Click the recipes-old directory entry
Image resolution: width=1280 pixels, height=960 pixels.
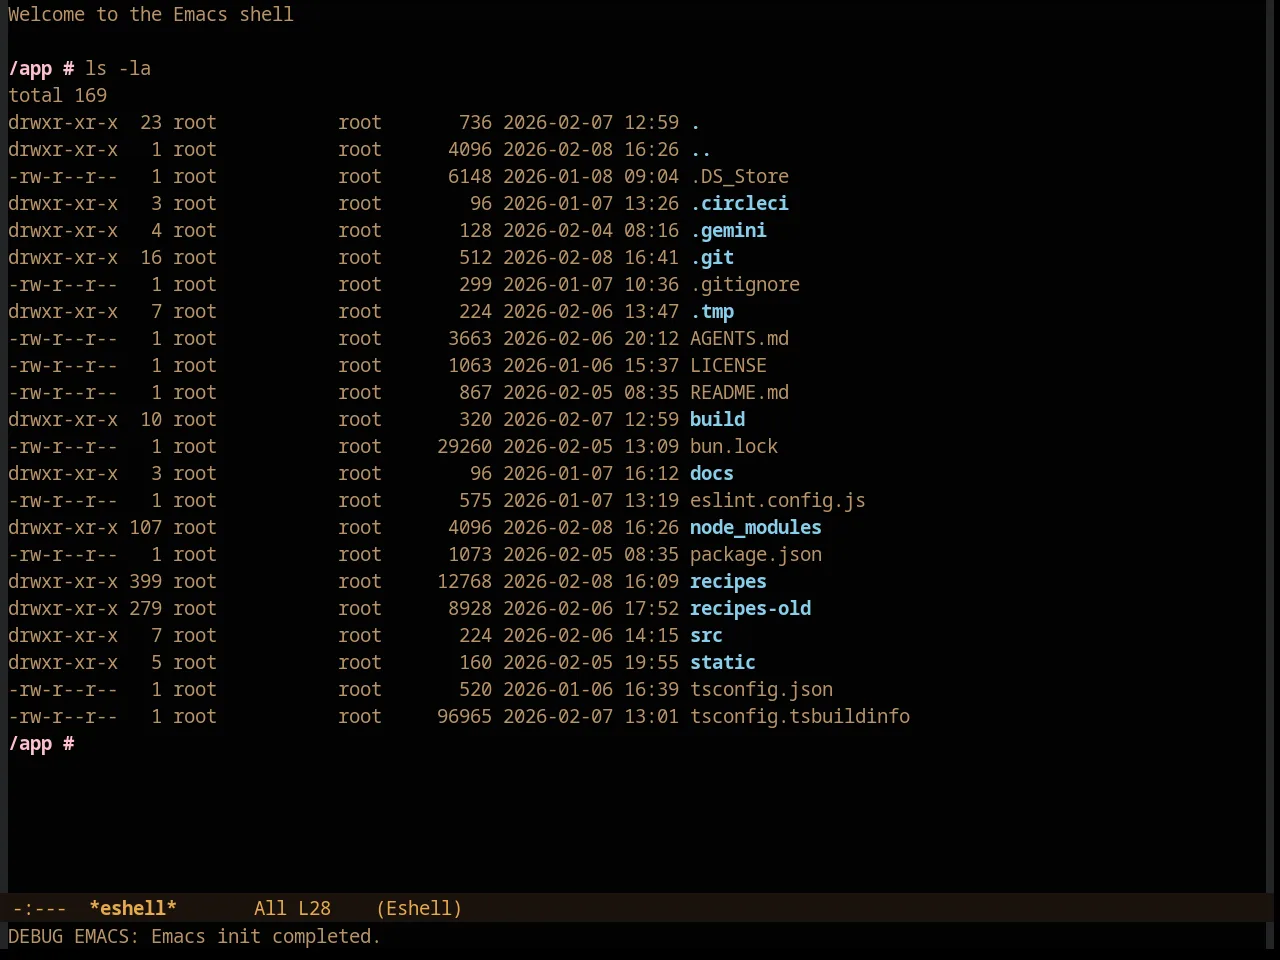[750, 608]
